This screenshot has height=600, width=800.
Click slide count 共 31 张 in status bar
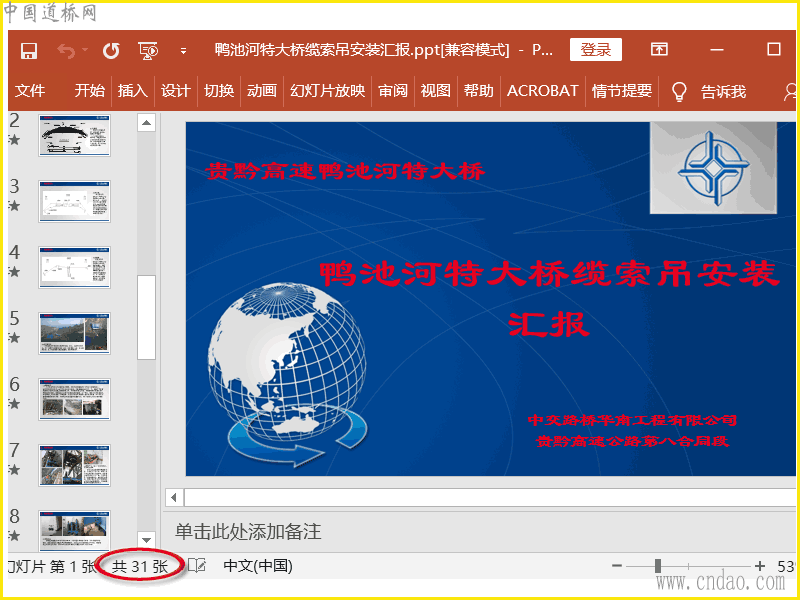[140, 566]
